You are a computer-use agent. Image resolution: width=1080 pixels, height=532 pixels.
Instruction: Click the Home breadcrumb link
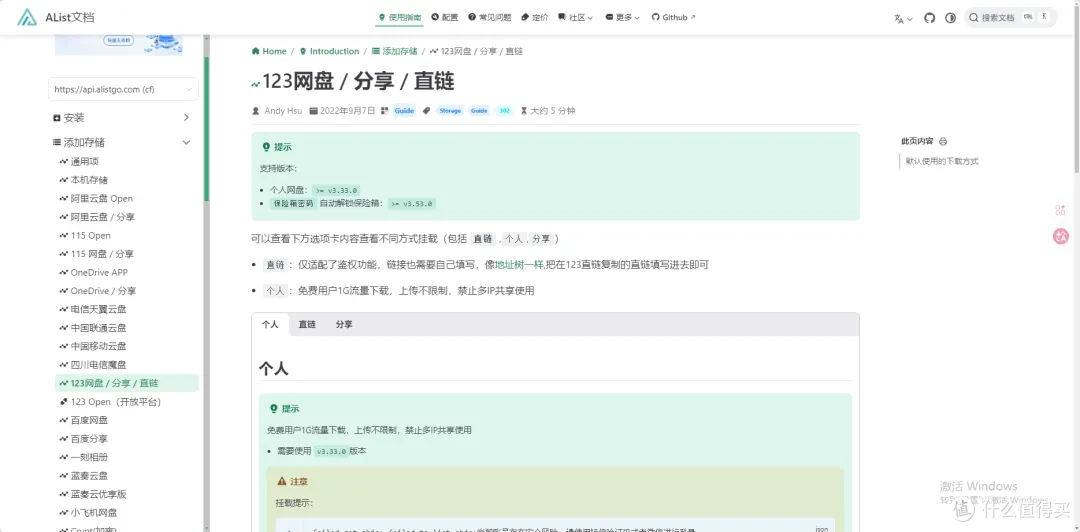269,51
